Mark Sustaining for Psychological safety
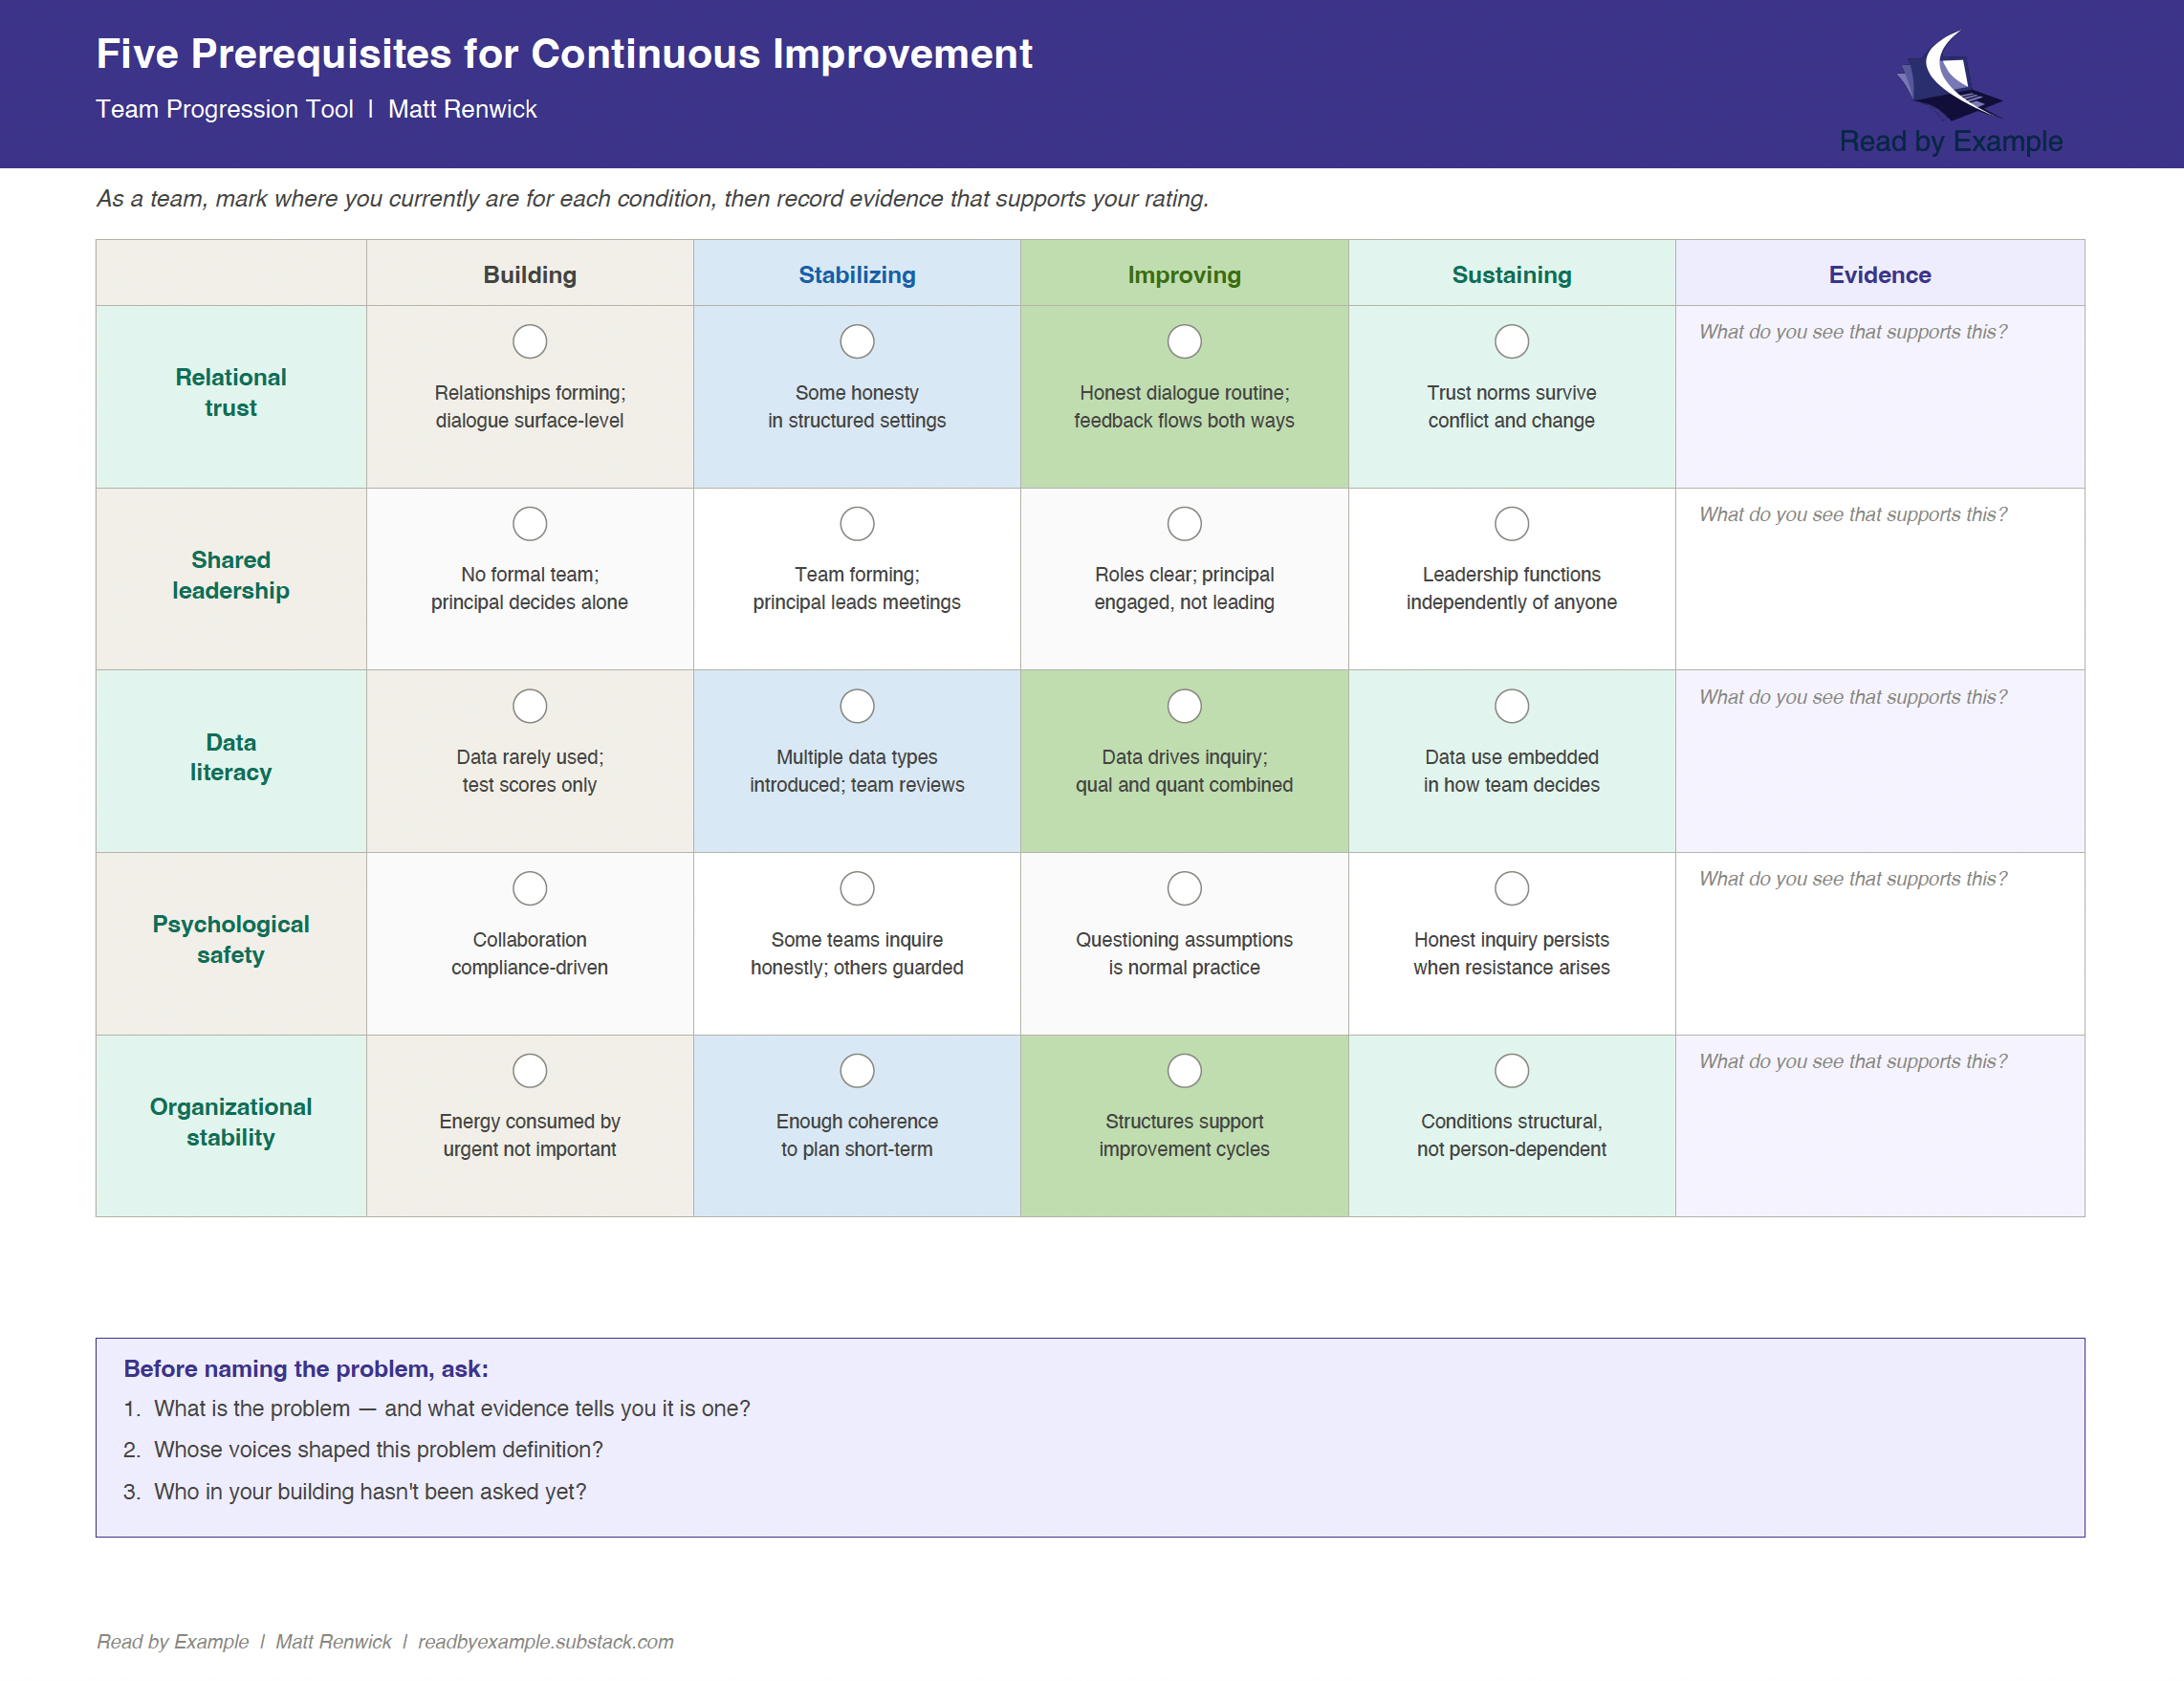The image size is (2184, 1681). pos(1511,888)
